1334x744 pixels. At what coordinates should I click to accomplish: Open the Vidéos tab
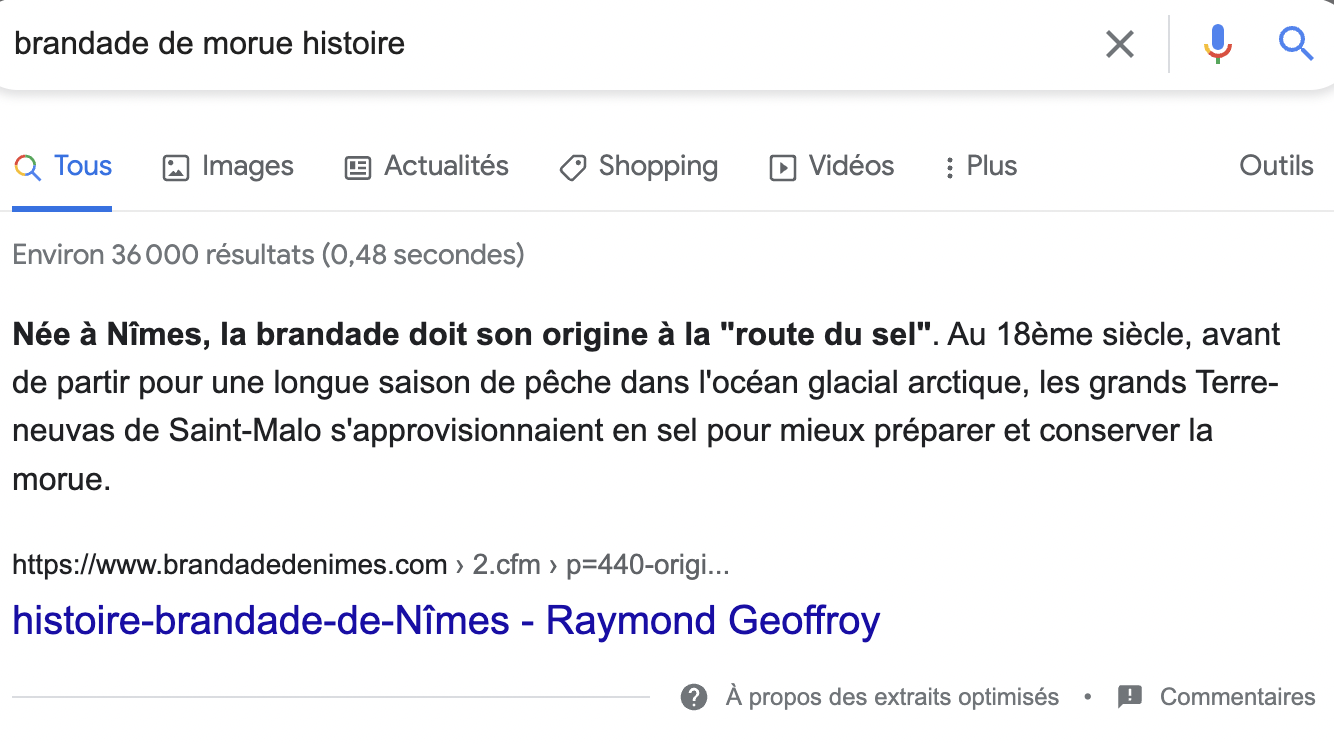coord(832,166)
